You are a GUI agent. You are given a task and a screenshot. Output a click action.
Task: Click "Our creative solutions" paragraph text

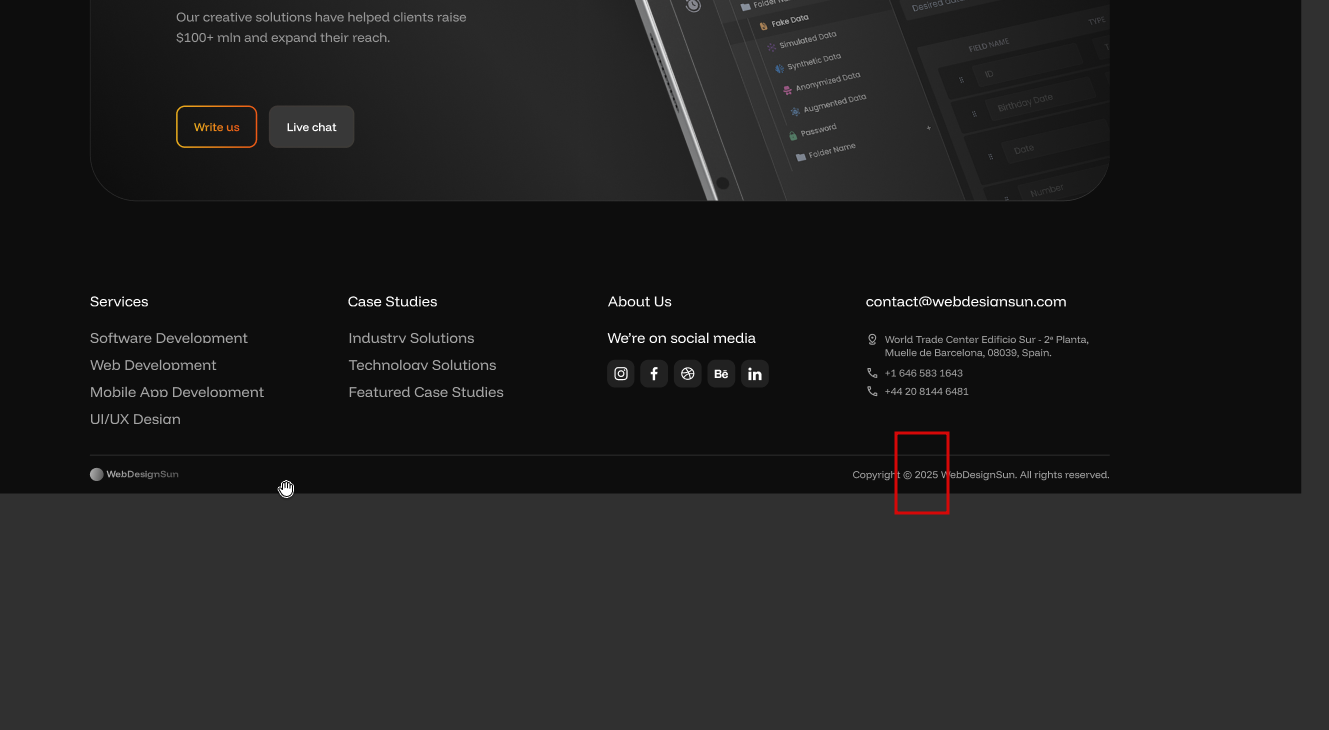click(321, 27)
